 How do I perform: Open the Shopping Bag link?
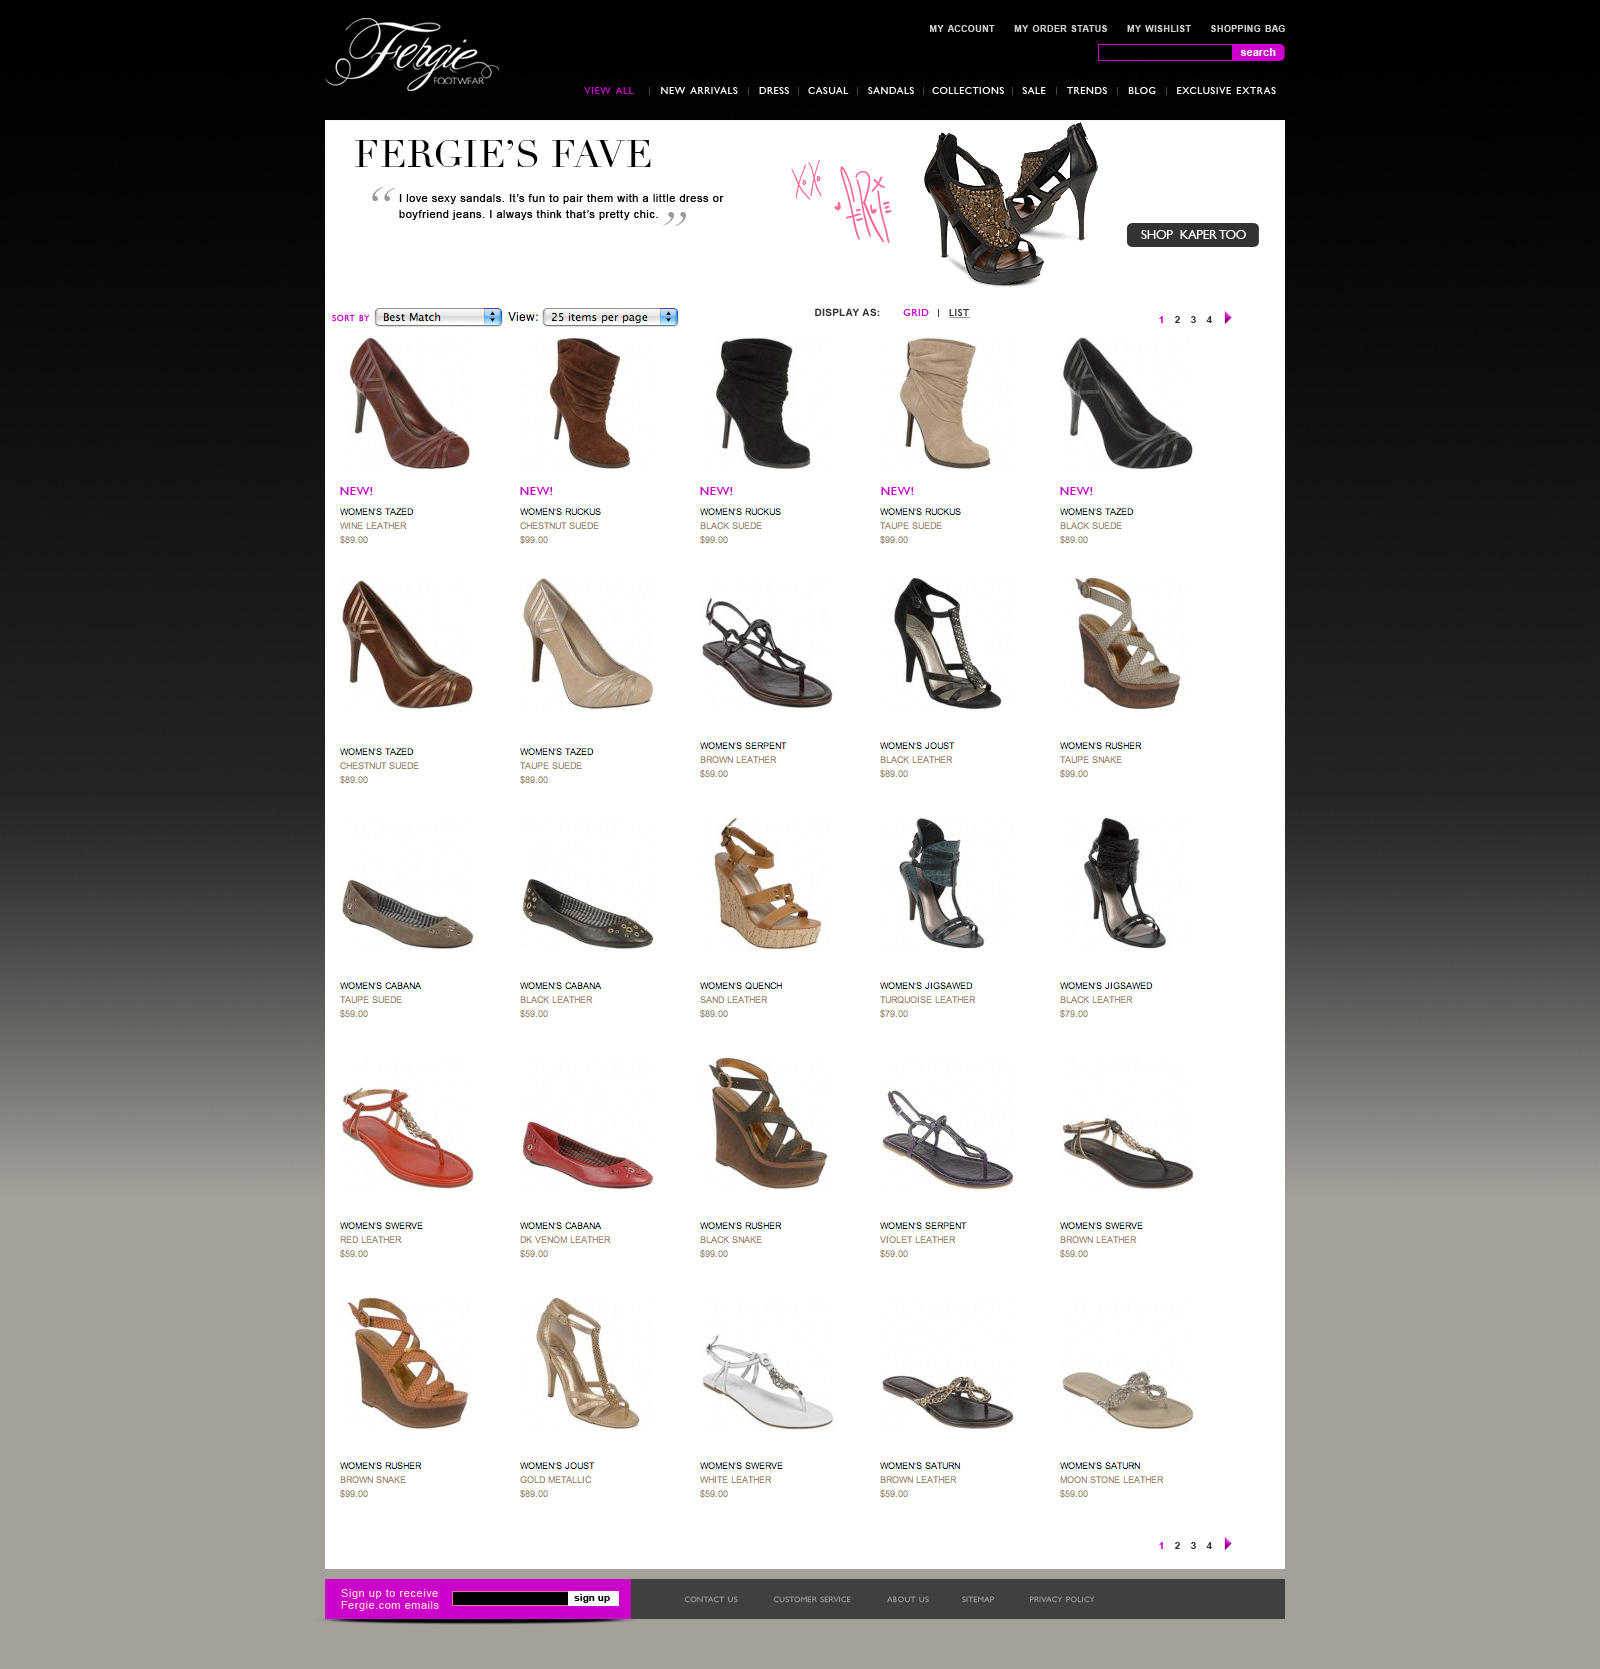(x=1247, y=29)
